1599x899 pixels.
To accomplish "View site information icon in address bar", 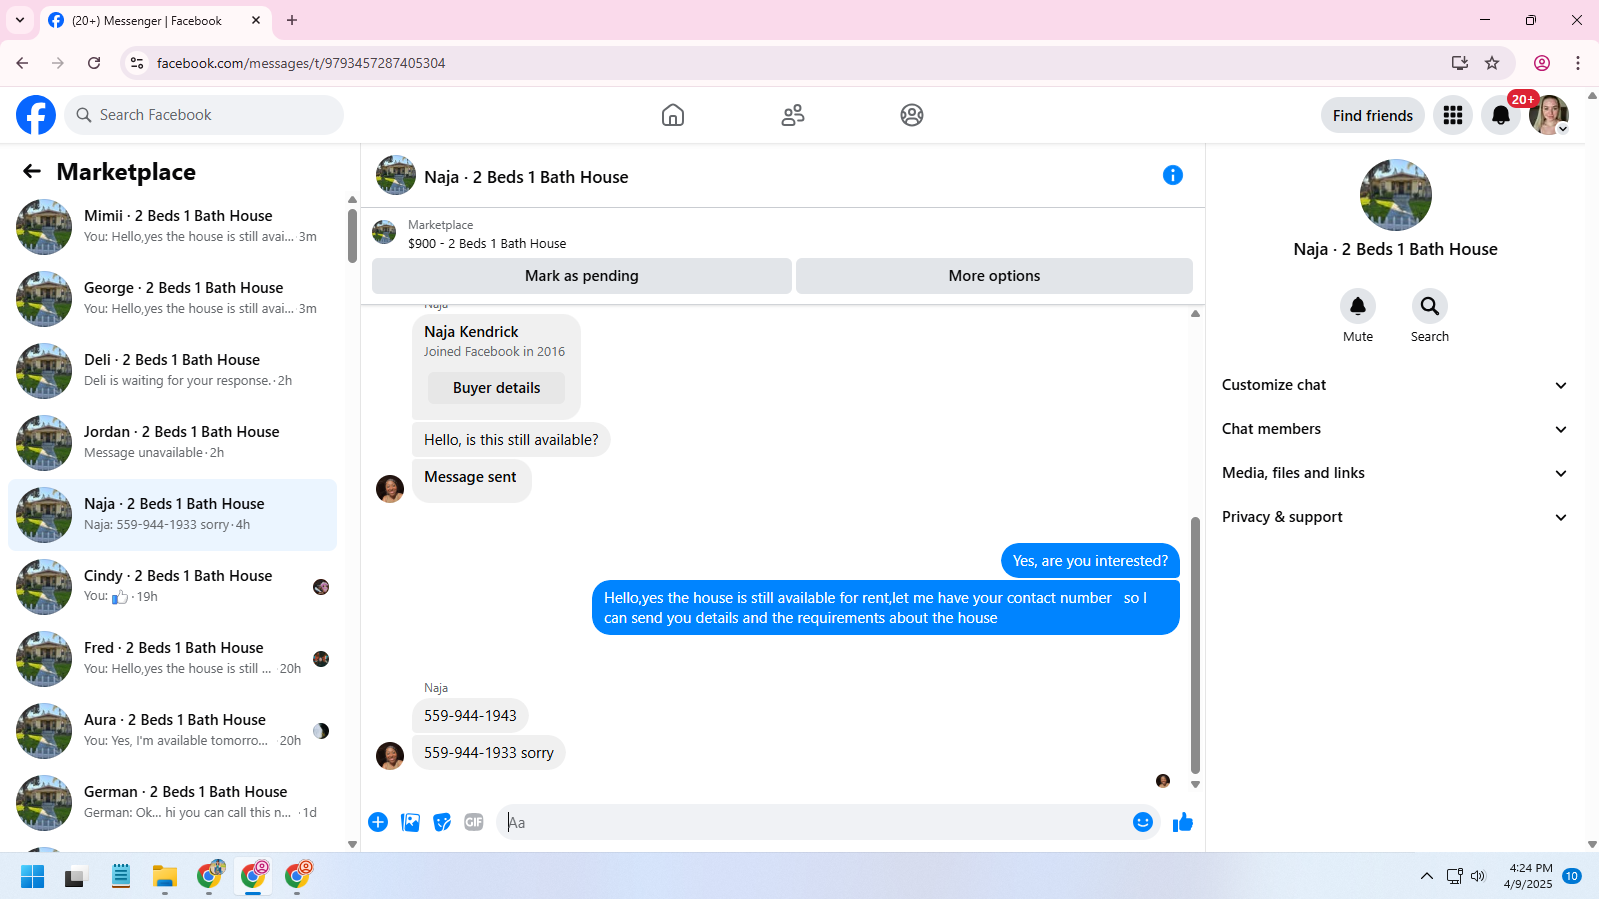I will tap(137, 63).
